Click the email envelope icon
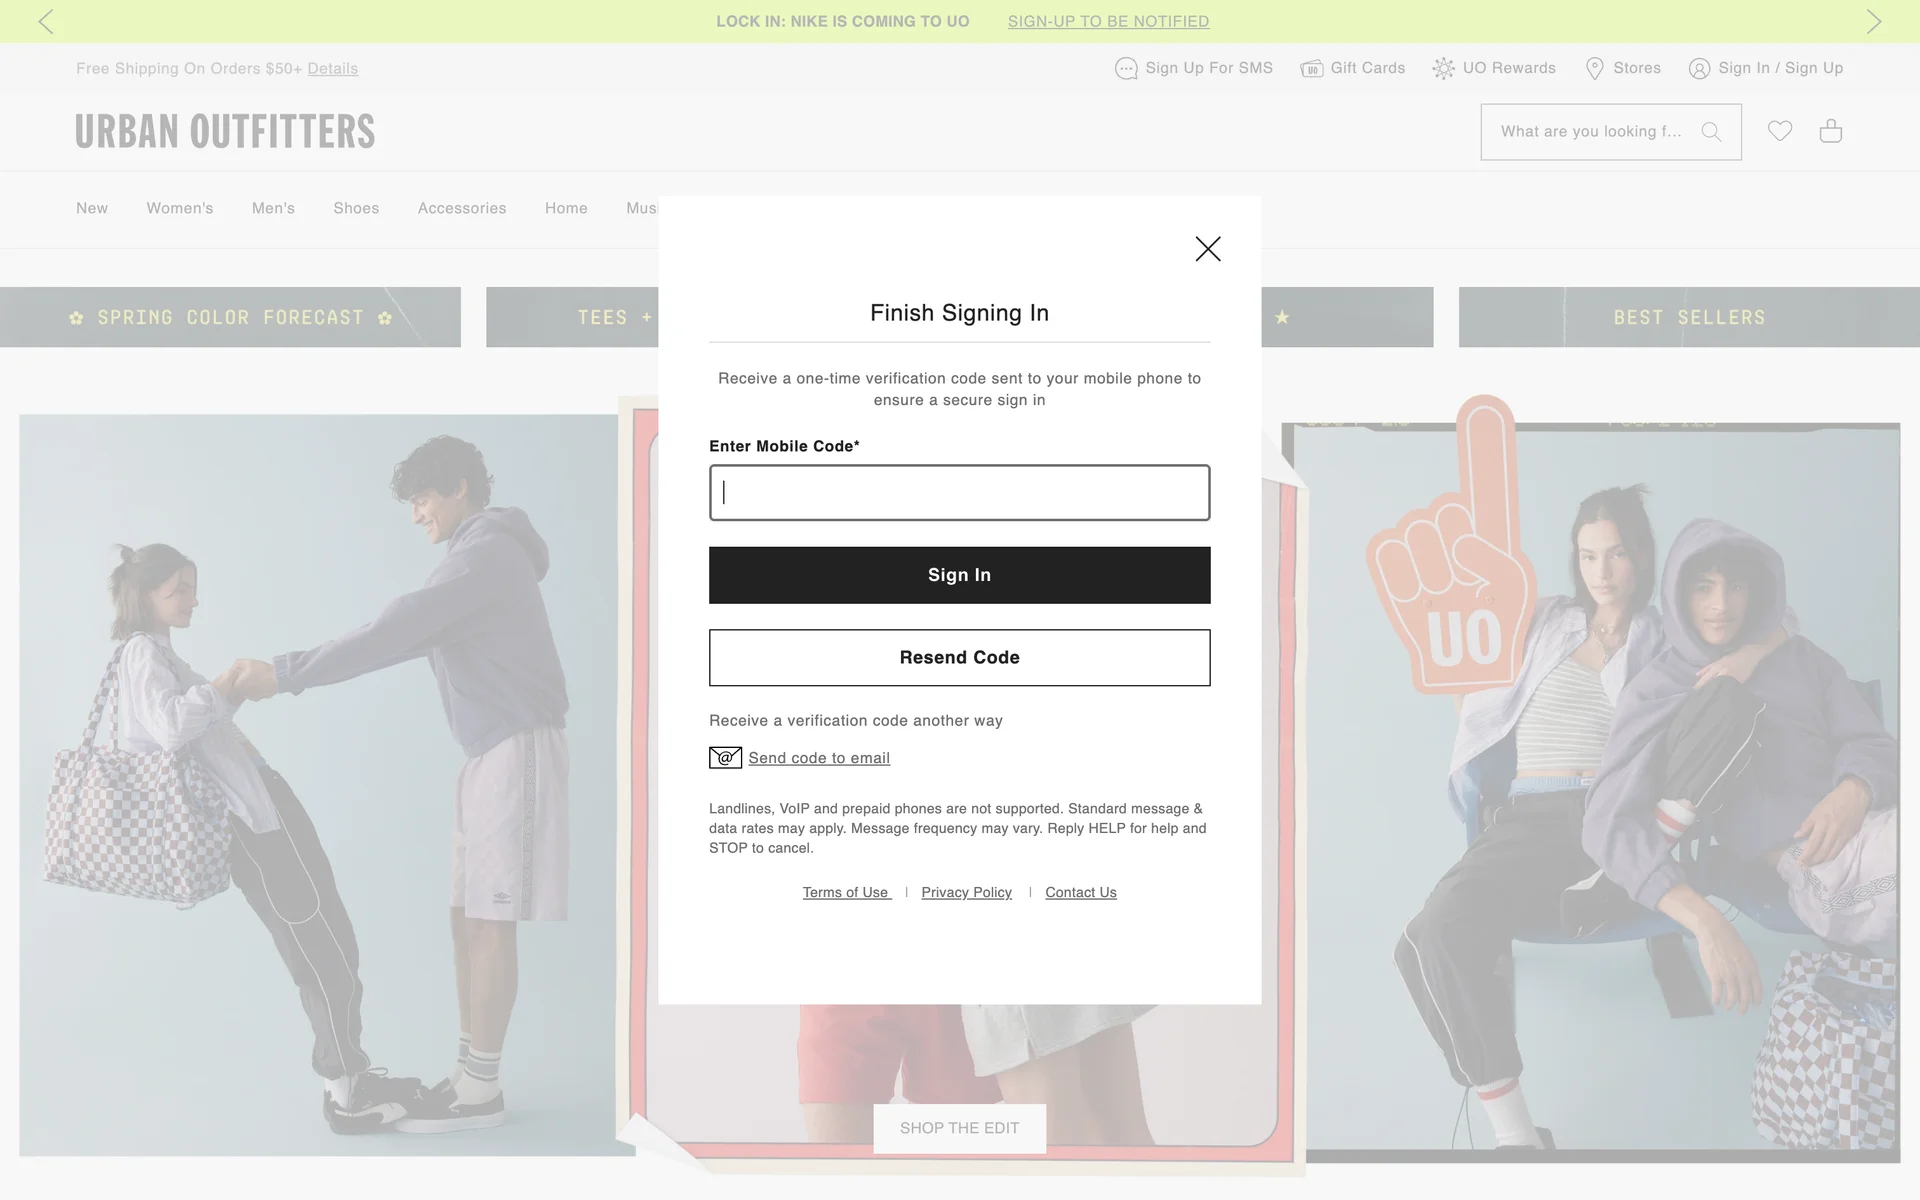Viewport: 1920px width, 1200px height. click(725, 758)
